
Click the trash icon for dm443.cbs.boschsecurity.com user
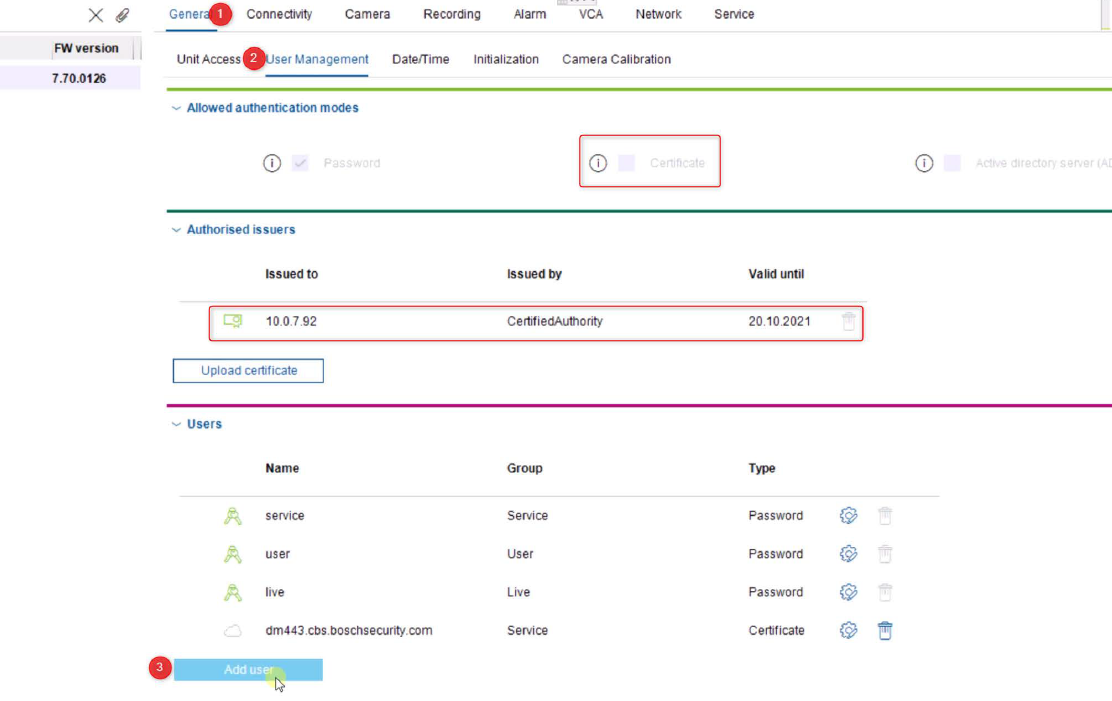point(885,631)
